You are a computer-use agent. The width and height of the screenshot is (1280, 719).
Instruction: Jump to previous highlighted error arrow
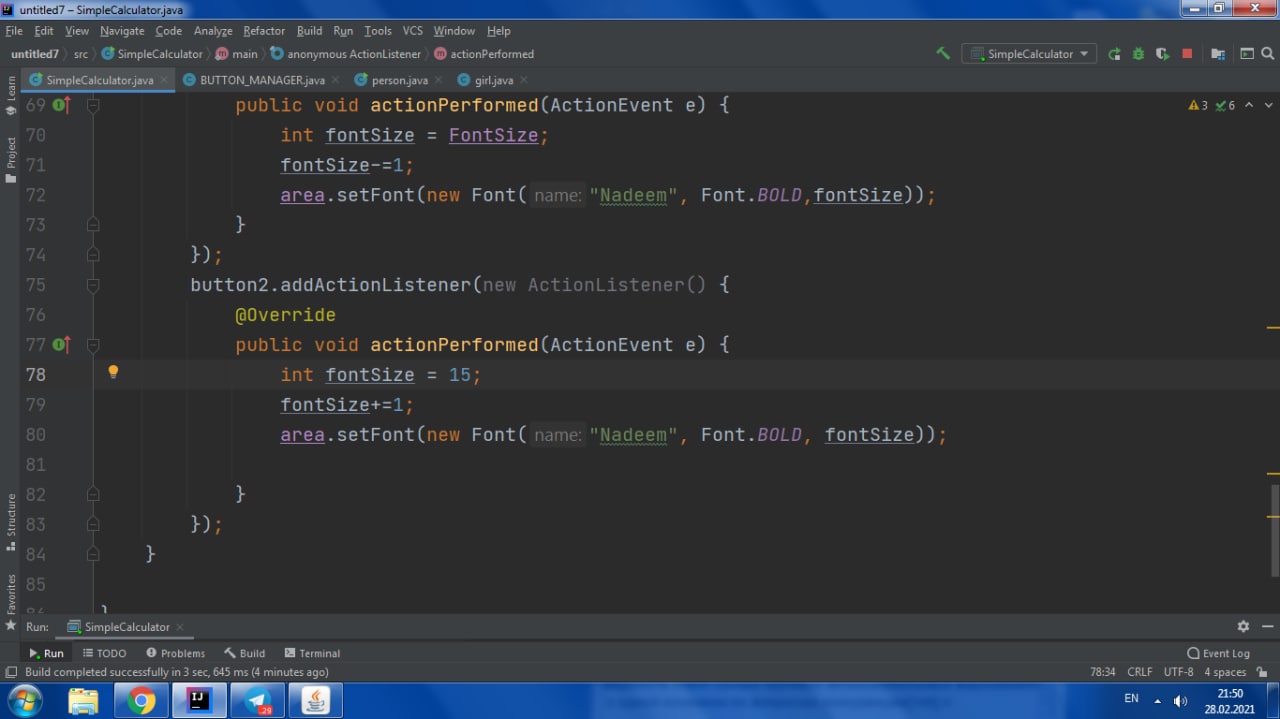pyautogui.click(x=1249, y=105)
